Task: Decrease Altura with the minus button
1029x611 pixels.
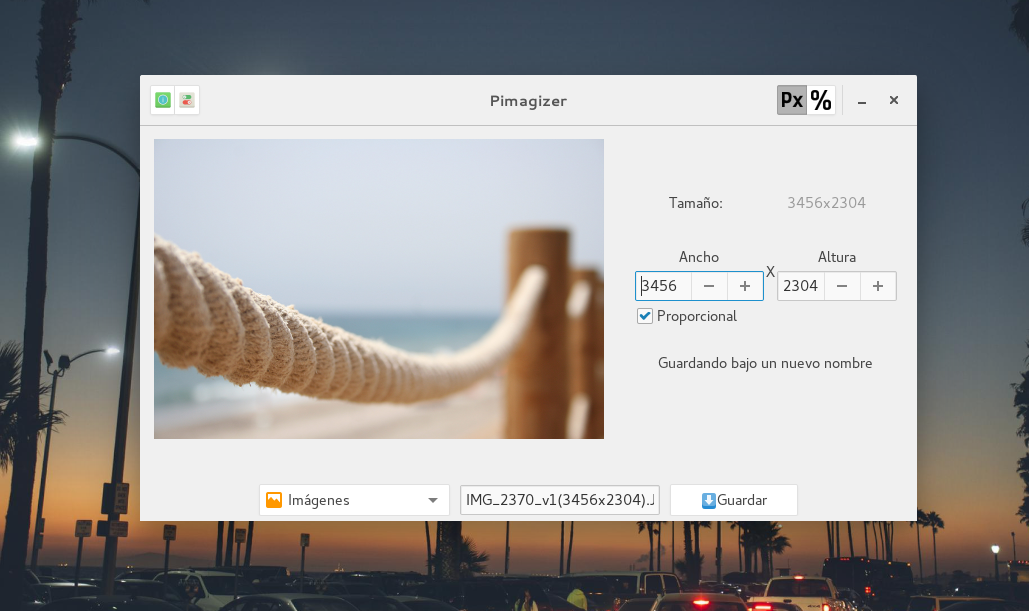Action: pos(842,286)
